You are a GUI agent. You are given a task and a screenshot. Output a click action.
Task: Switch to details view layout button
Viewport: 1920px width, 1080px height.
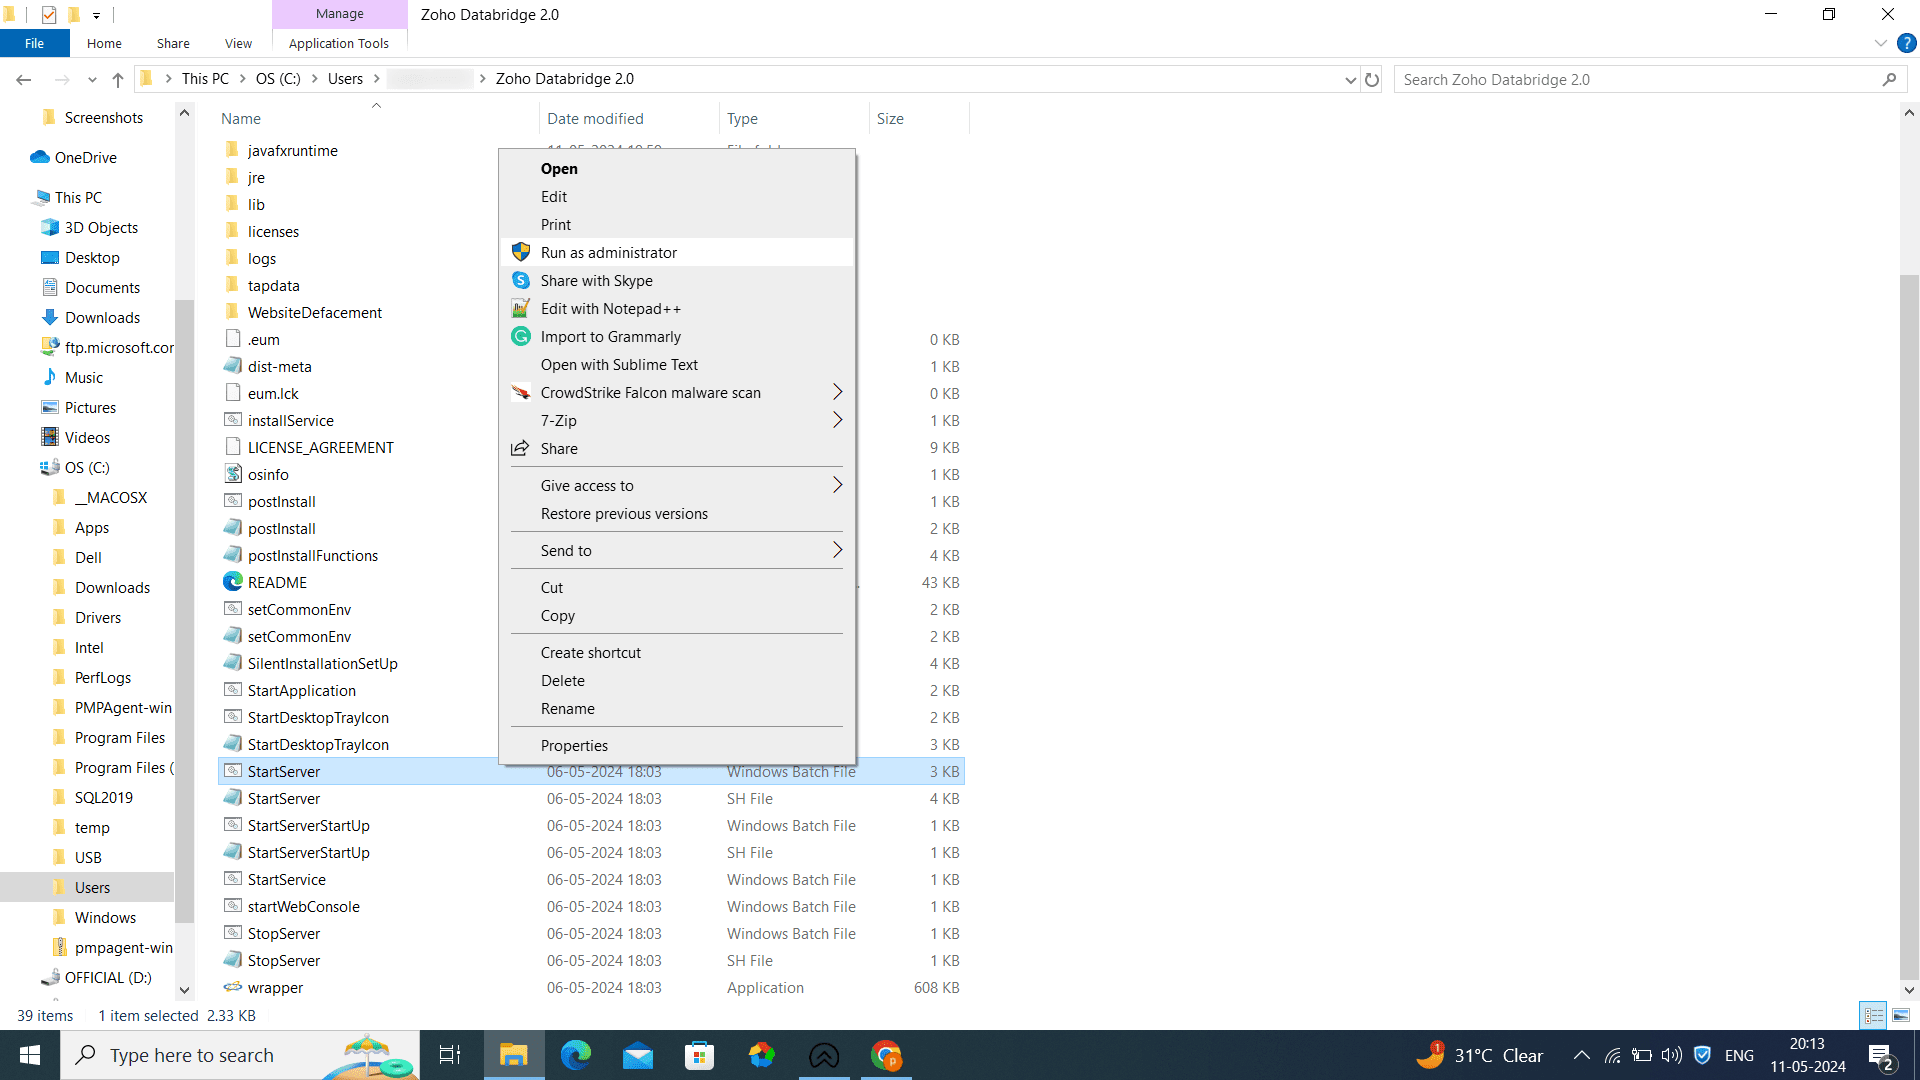[1873, 1015]
